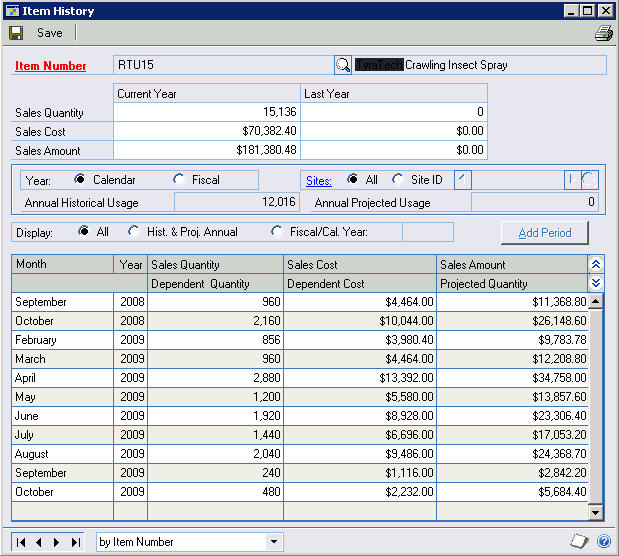619x556 pixels.
Task: Go to first record browse button
Action: point(21,542)
